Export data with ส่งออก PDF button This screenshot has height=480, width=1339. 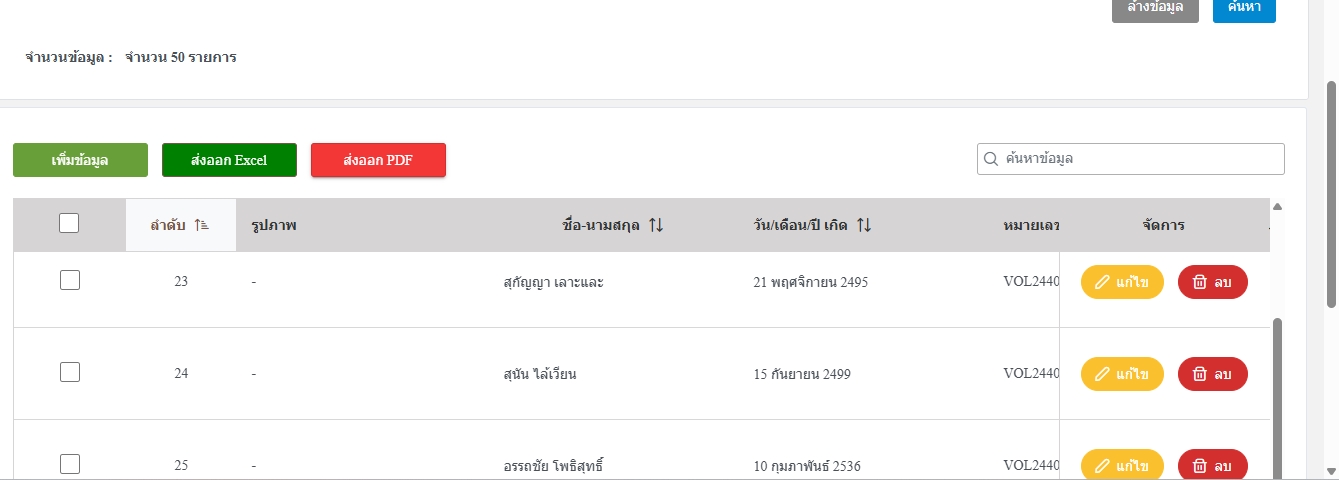click(378, 160)
